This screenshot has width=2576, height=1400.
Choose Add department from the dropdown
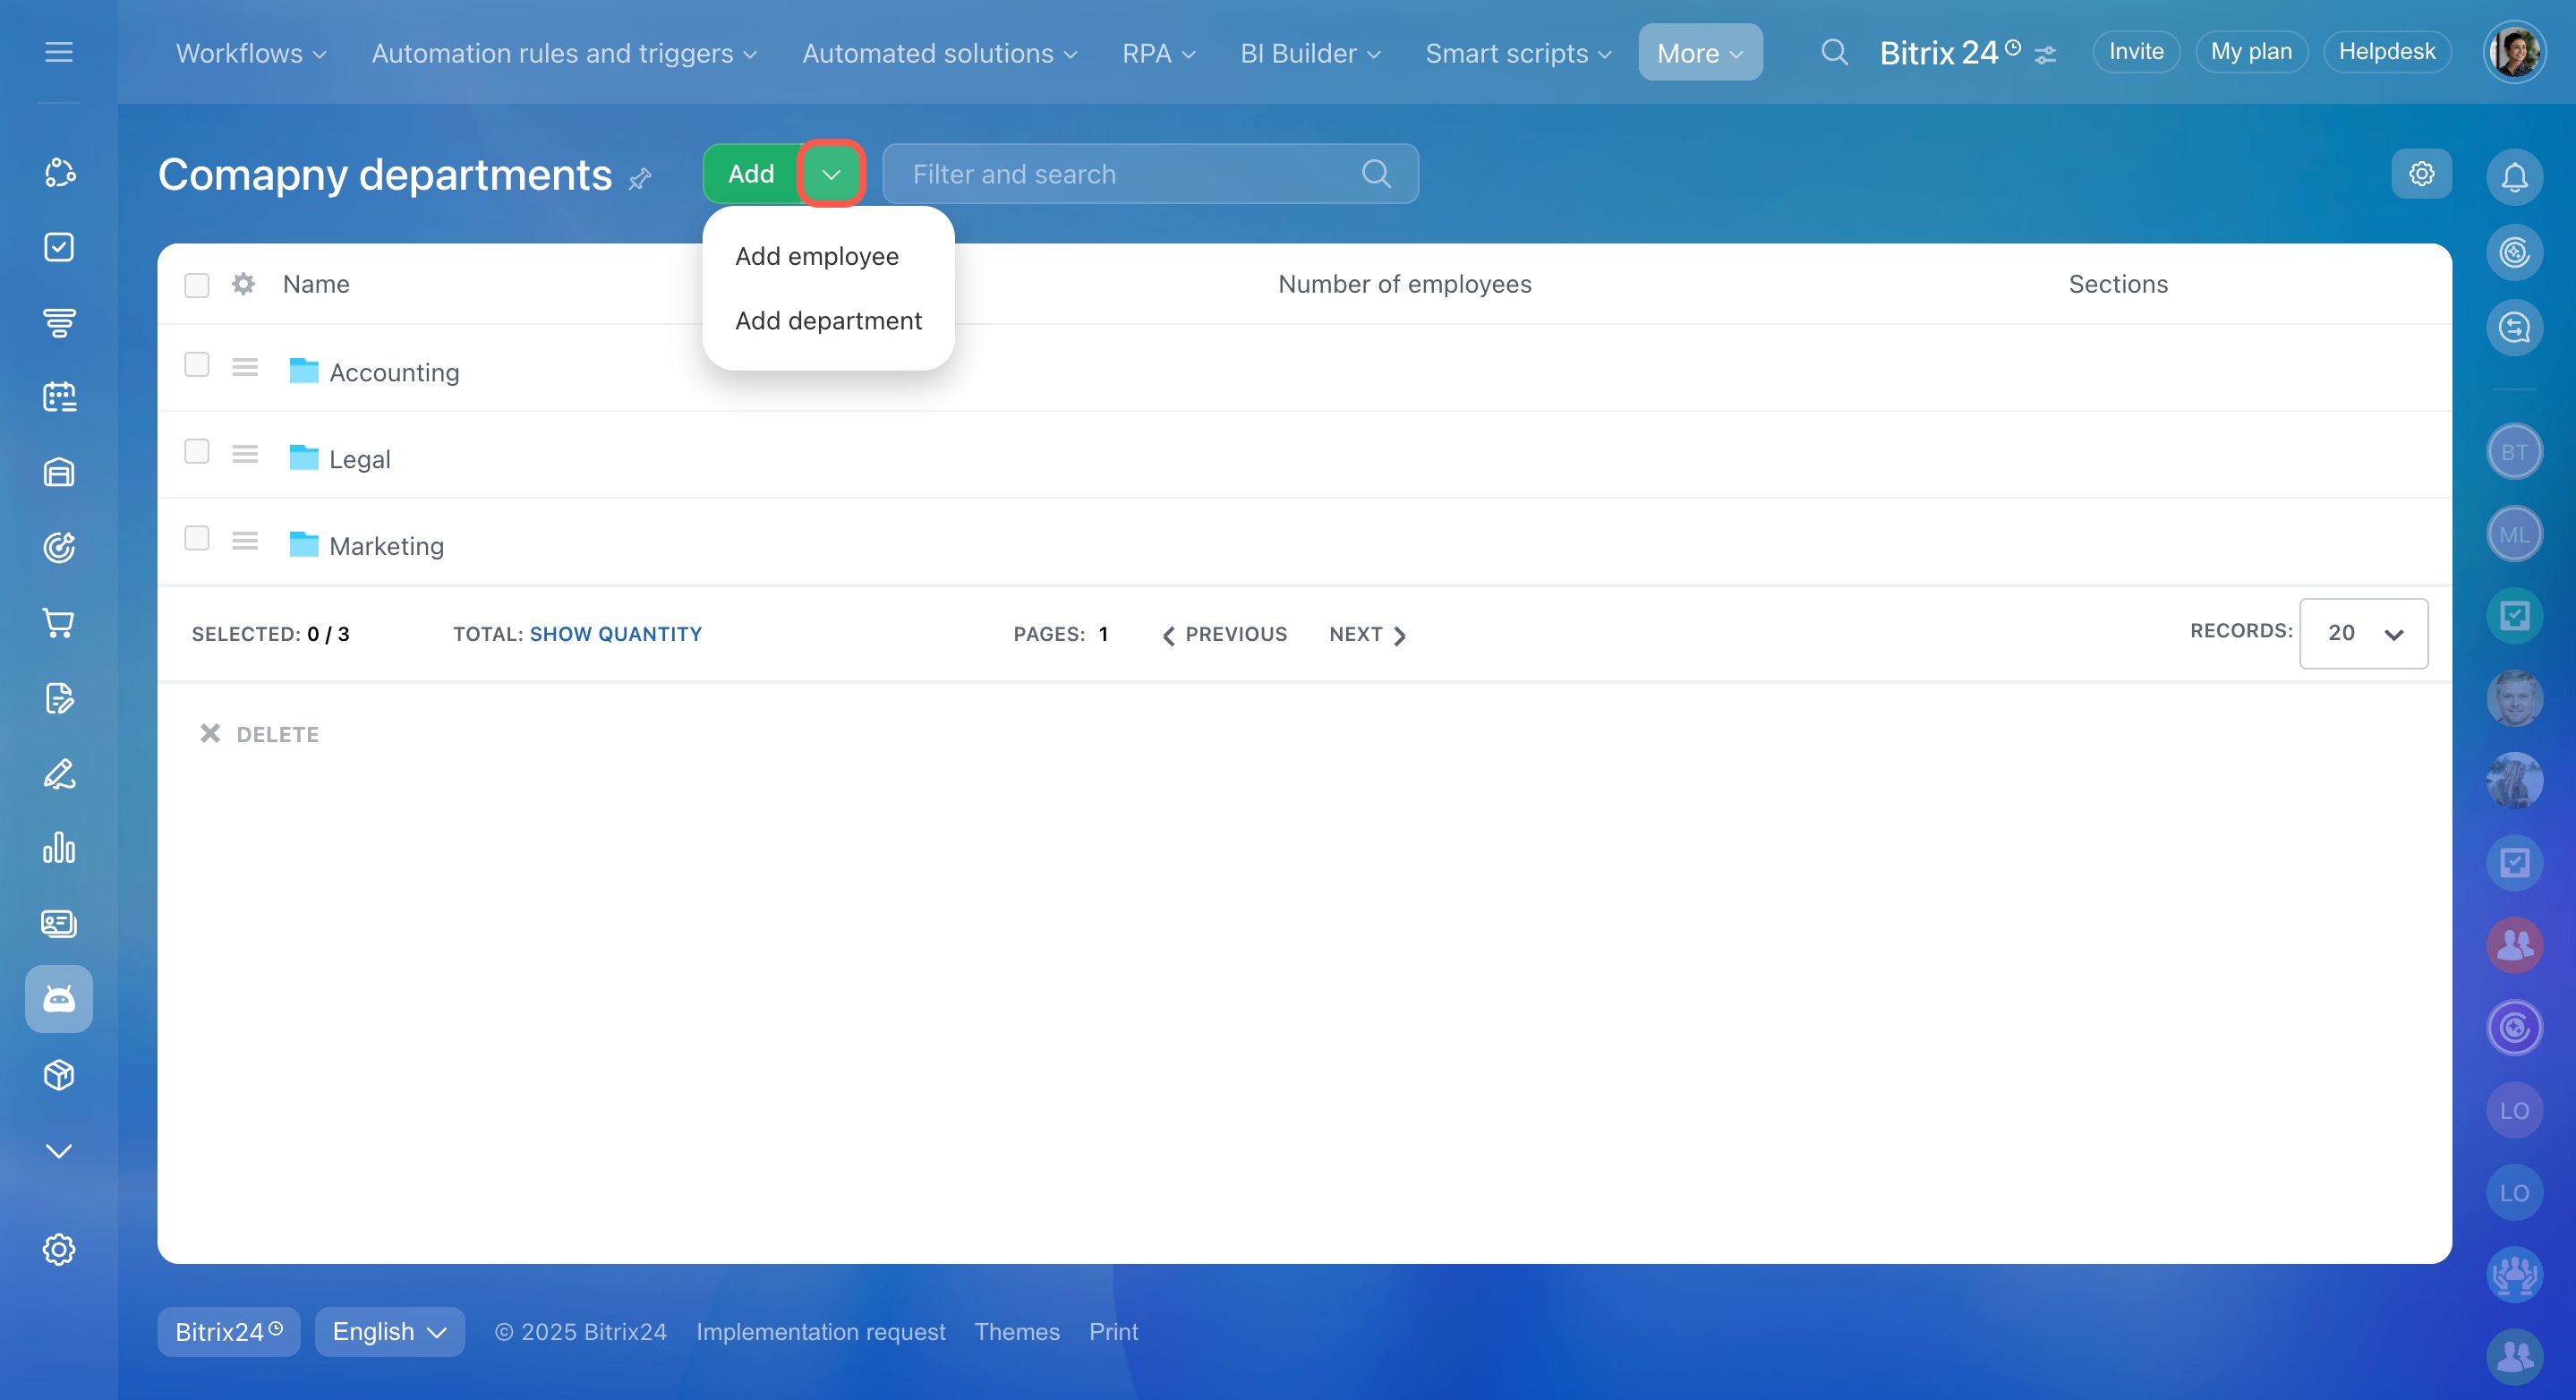[x=828, y=321]
